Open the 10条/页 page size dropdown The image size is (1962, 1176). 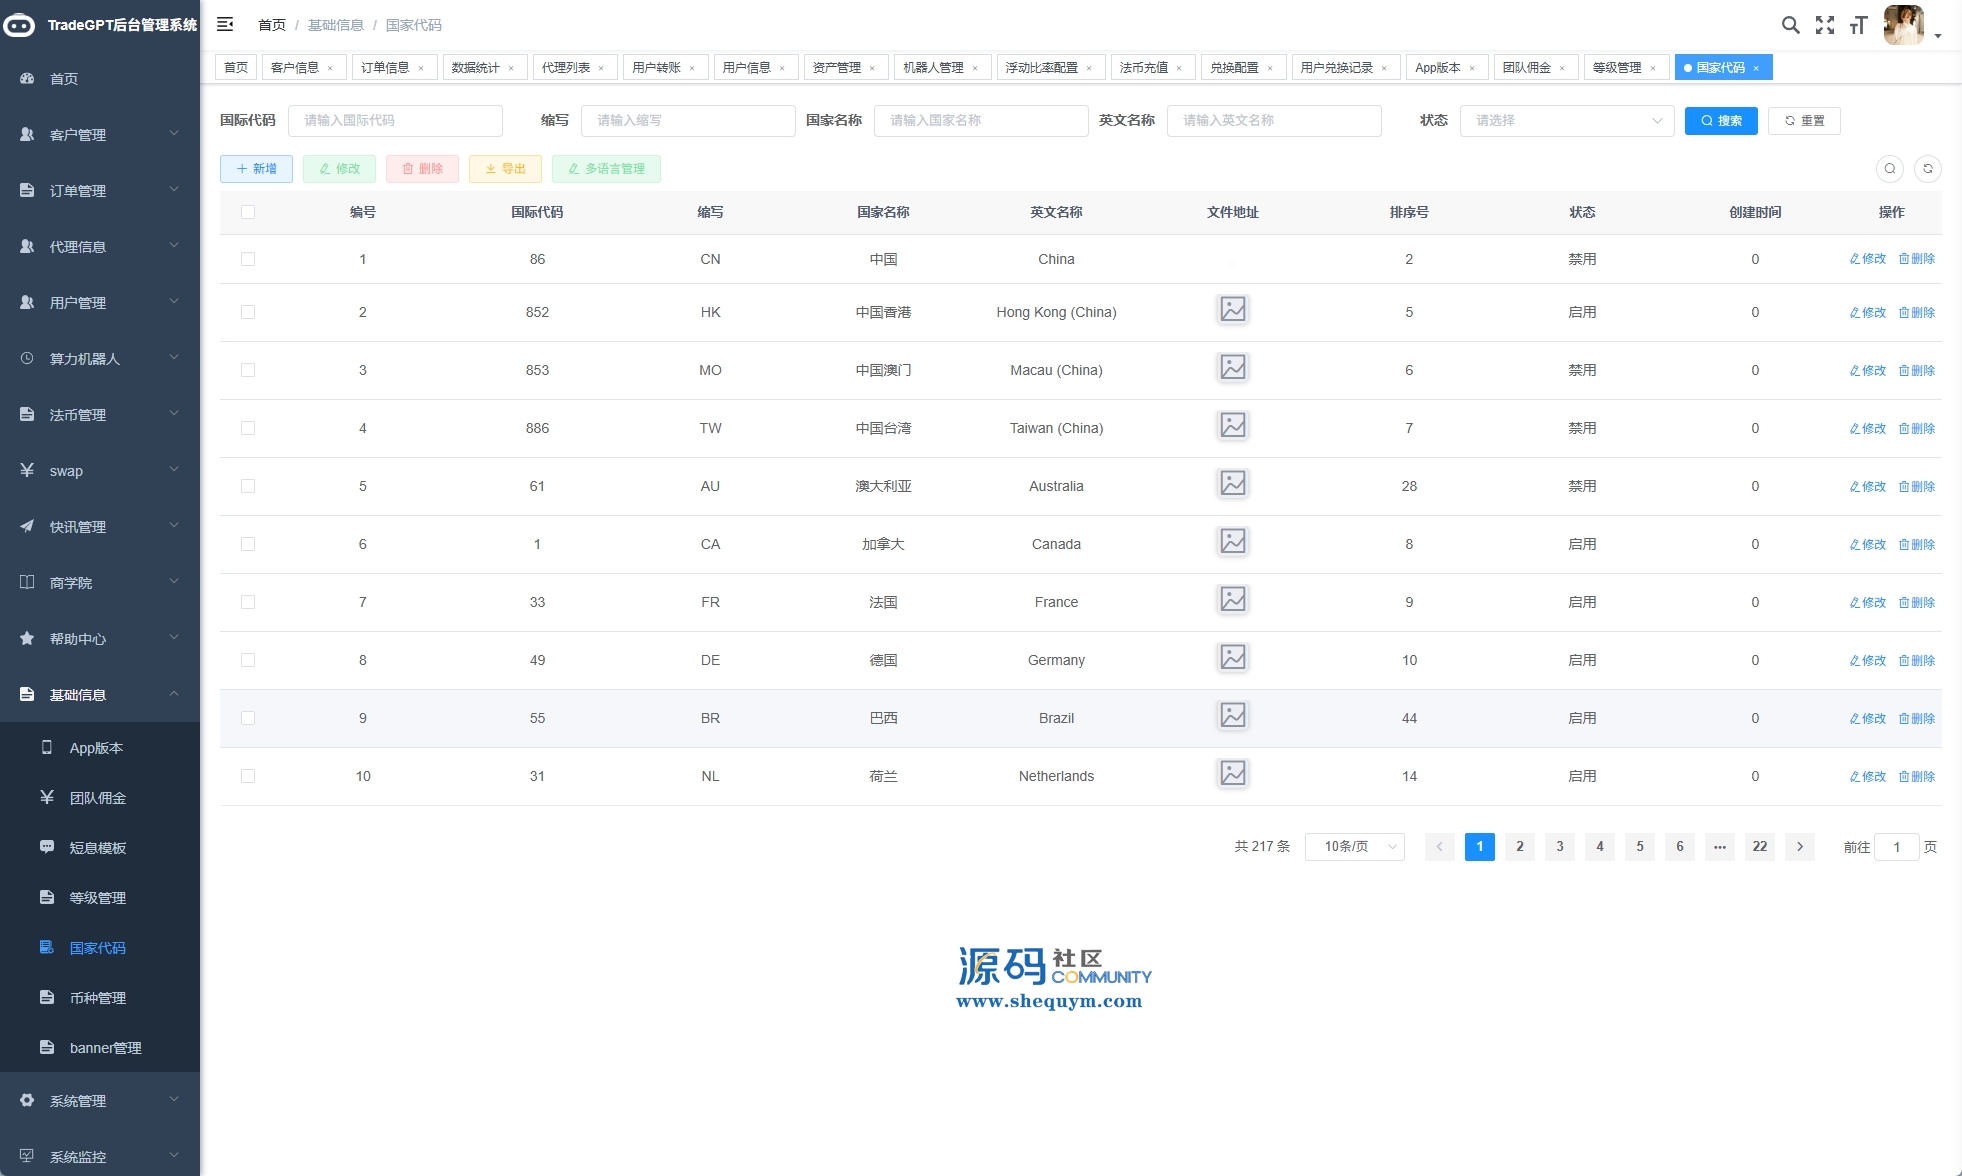click(1354, 847)
